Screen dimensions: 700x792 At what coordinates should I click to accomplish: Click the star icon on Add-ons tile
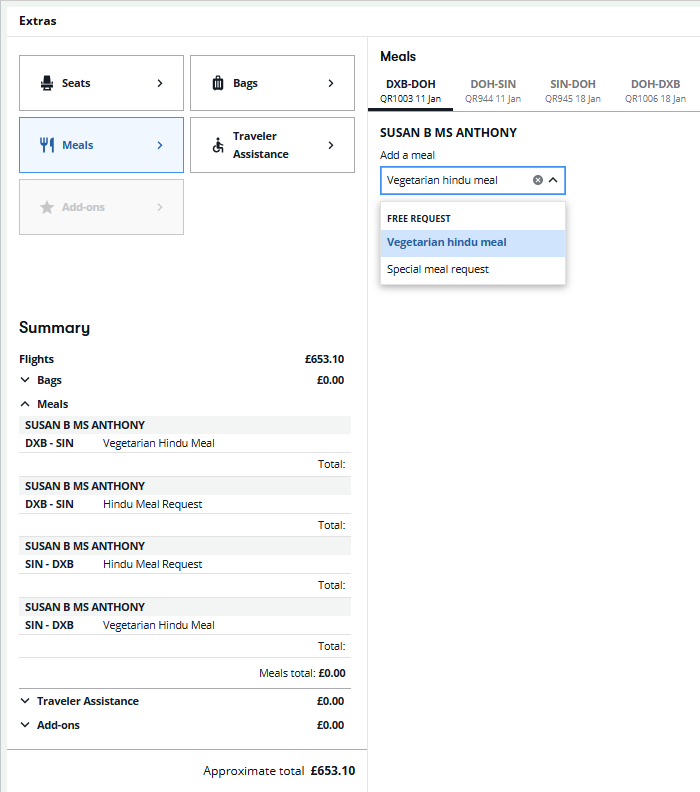click(x=46, y=207)
